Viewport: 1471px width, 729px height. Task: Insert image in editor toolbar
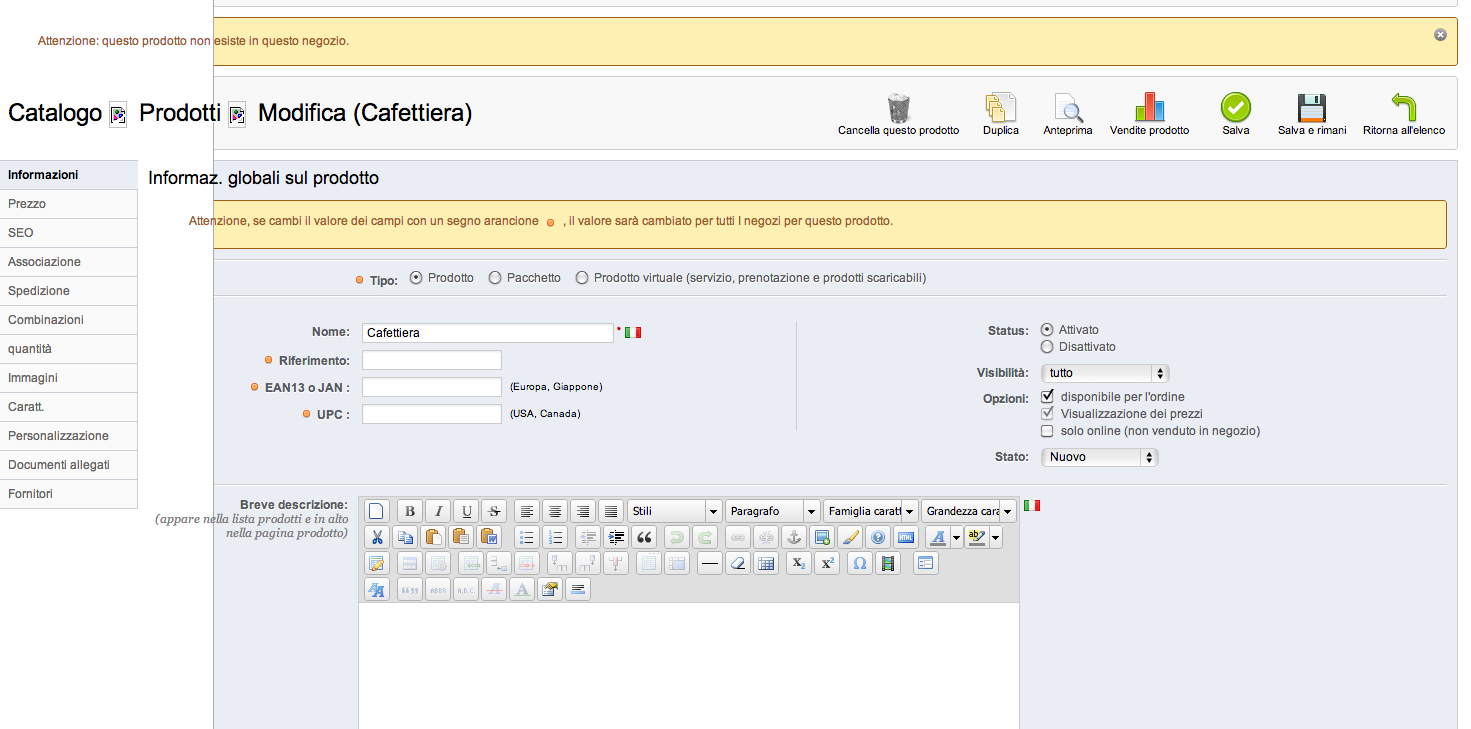coord(821,537)
